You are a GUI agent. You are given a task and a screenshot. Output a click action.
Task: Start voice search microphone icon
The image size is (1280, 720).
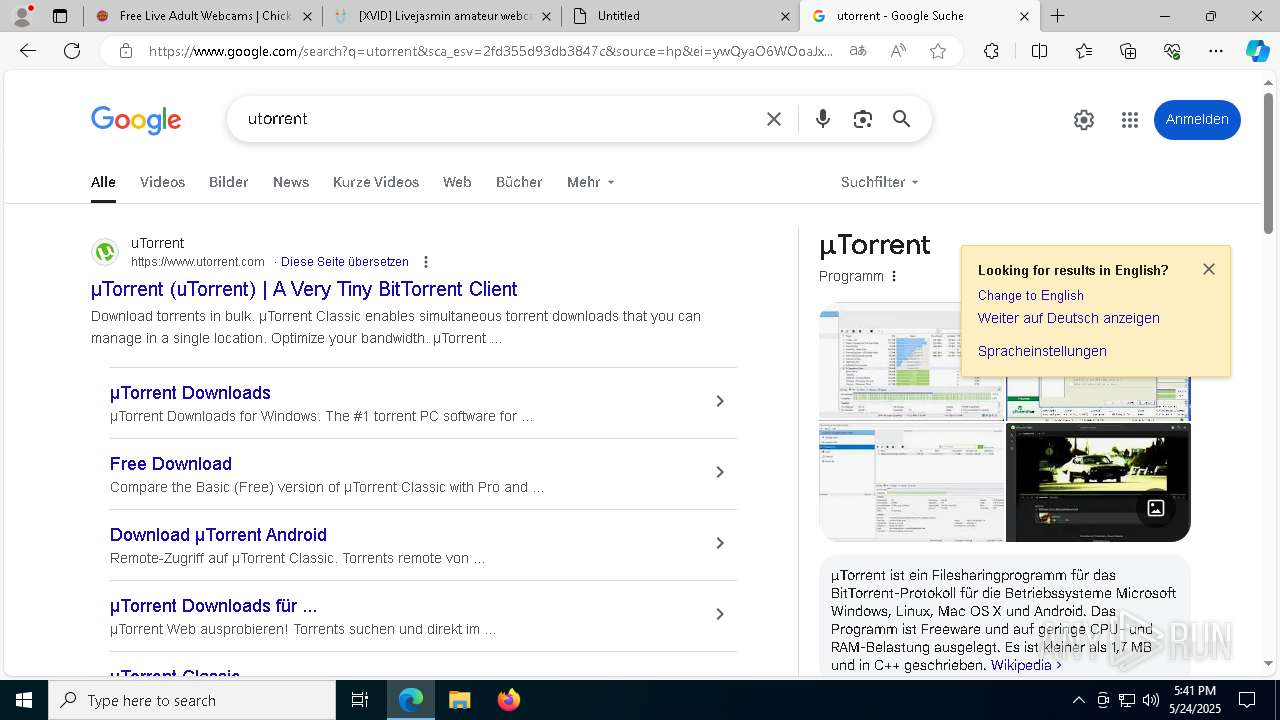823,119
